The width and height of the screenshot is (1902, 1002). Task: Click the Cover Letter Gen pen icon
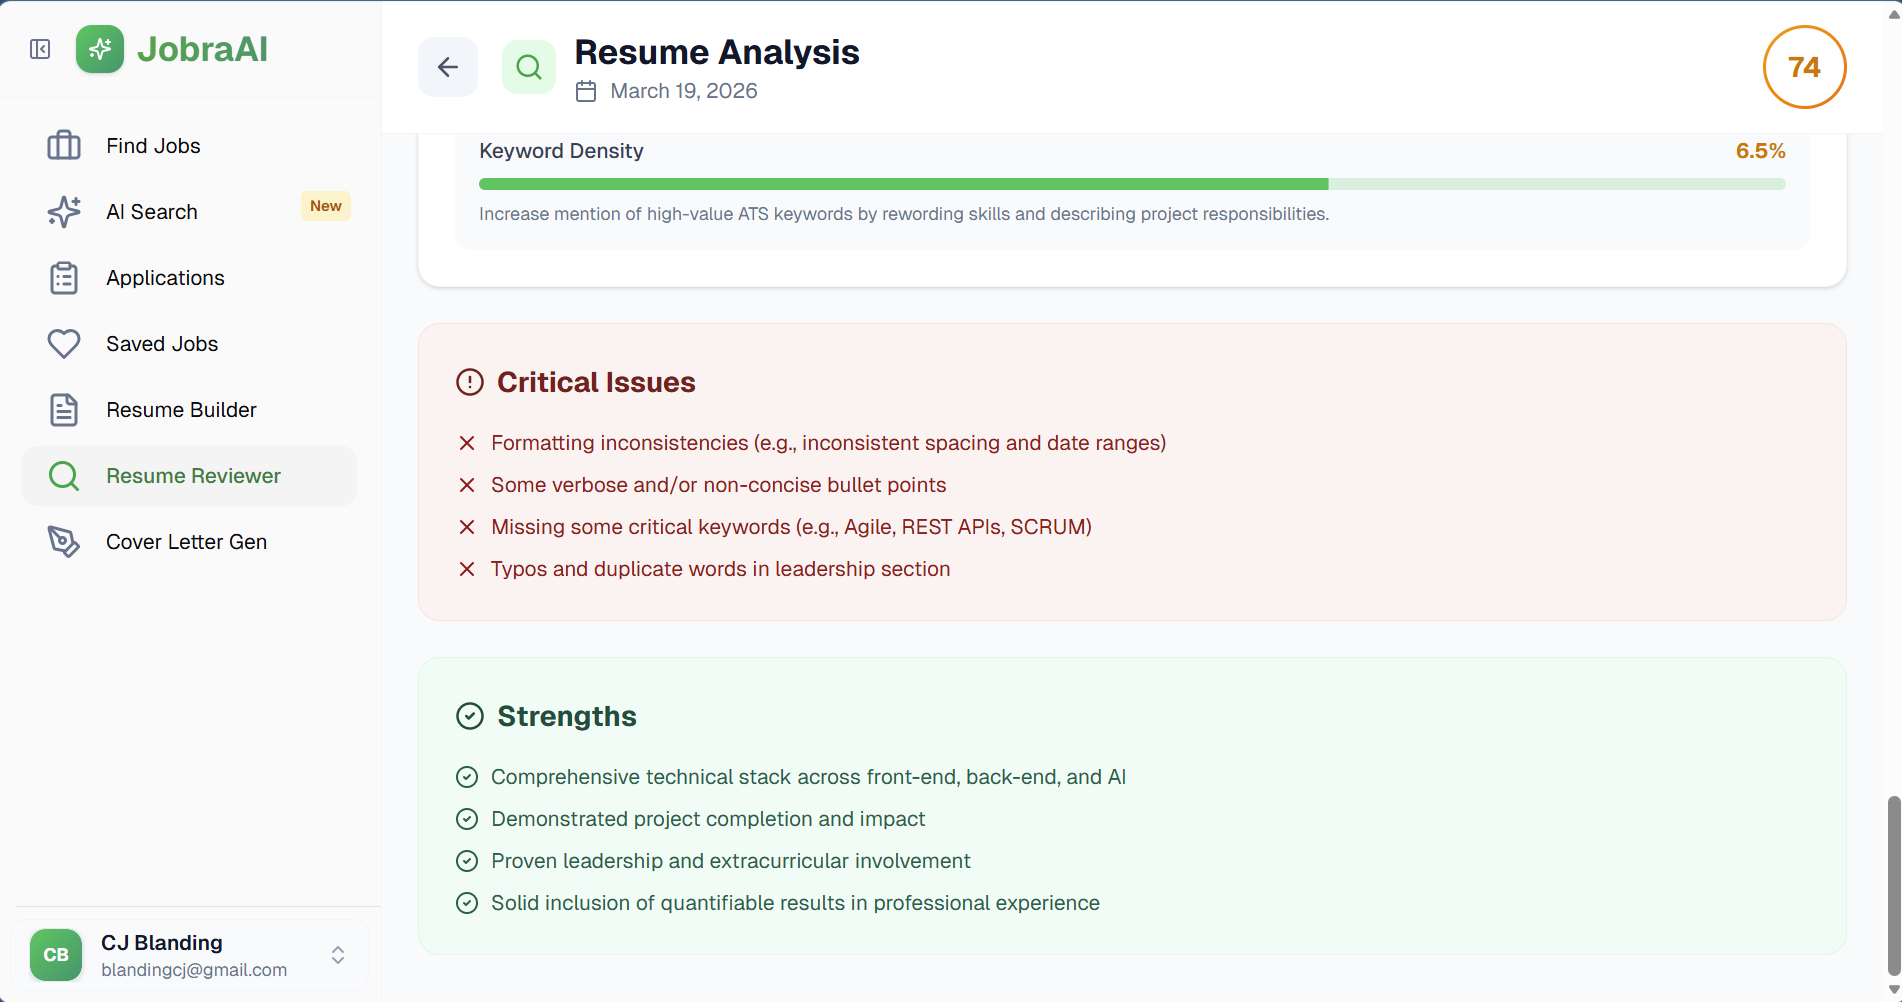click(64, 542)
